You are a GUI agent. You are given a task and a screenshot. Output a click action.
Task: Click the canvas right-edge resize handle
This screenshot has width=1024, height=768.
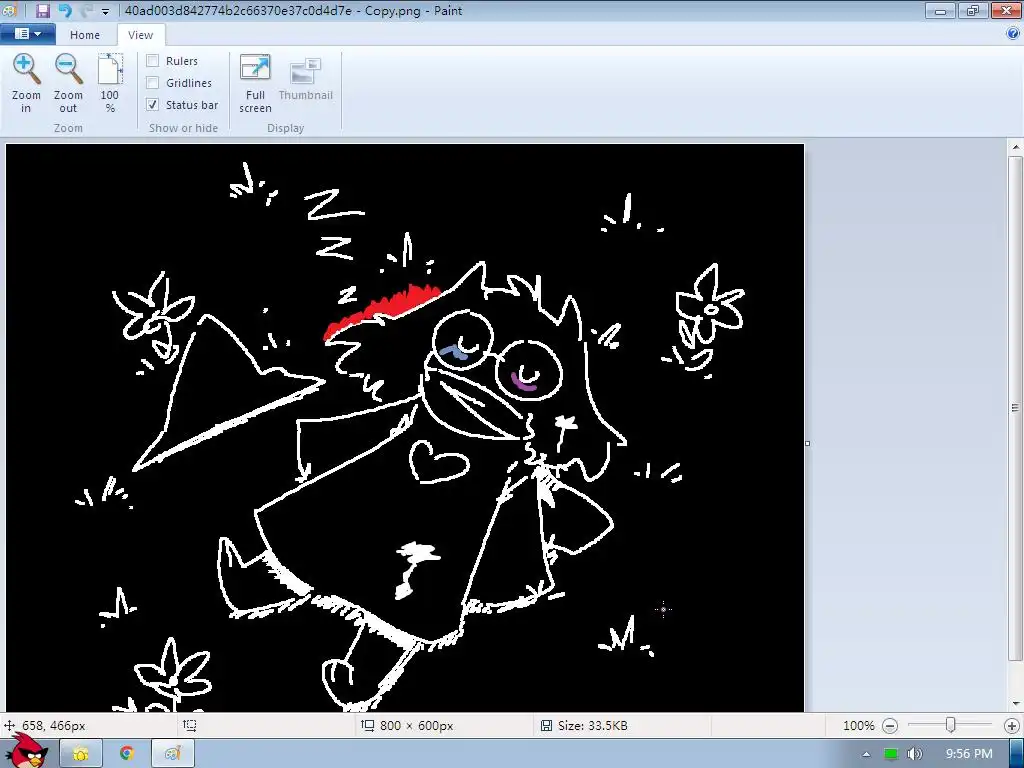point(808,443)
